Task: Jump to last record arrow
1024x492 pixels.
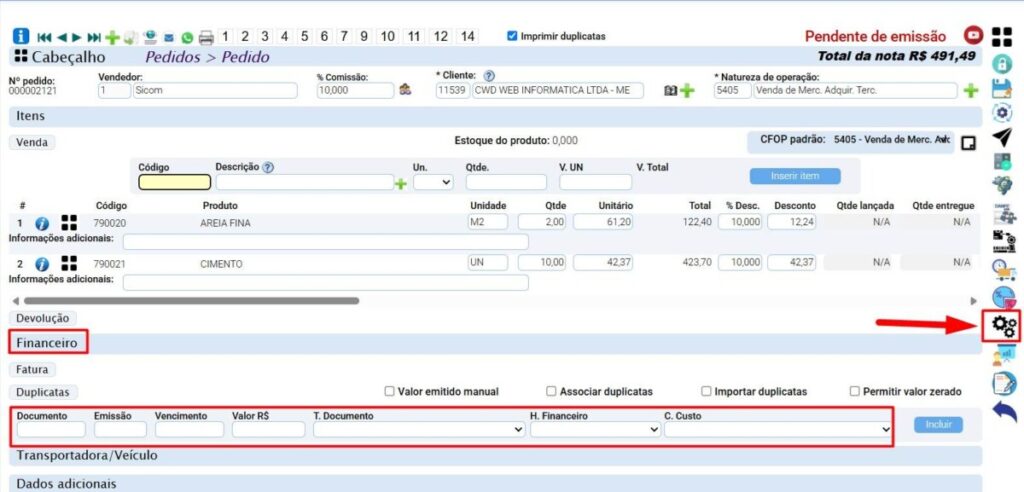Action: pyautogui.click(x=94, y=37)
